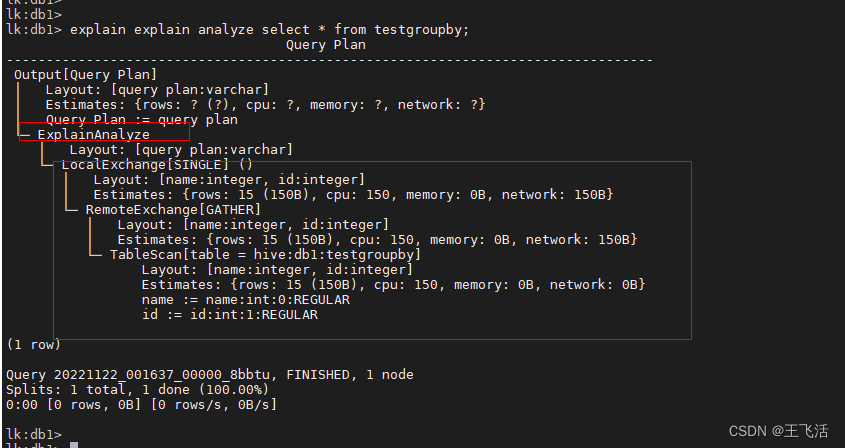The image size is (845, 448).
Task: Click the centered "Query Plan" column header
Action: [x=326, y=45]
